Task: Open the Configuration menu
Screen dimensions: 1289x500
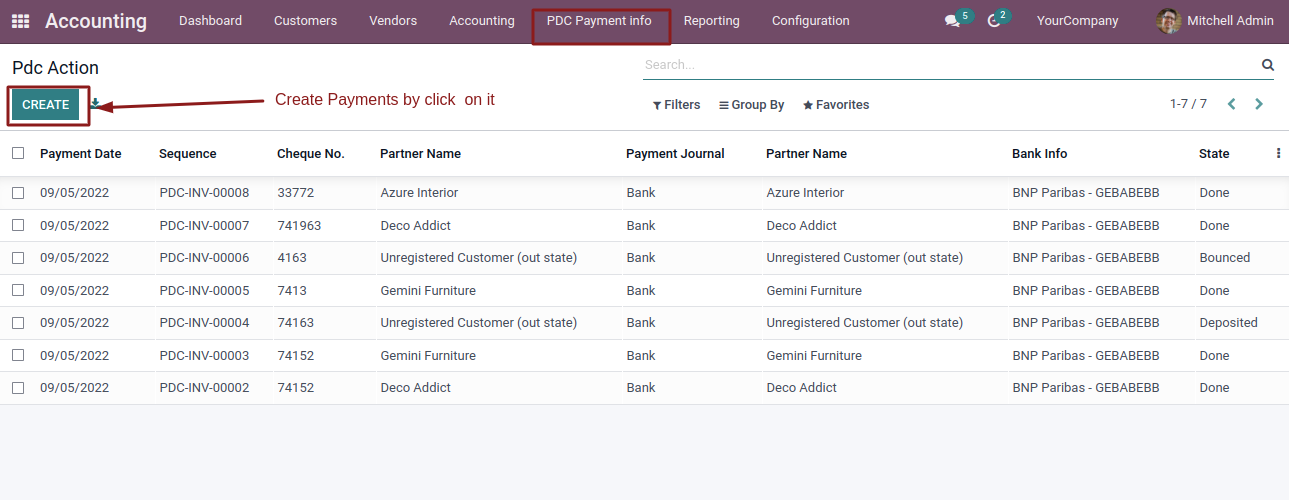Action: (811, 21)
